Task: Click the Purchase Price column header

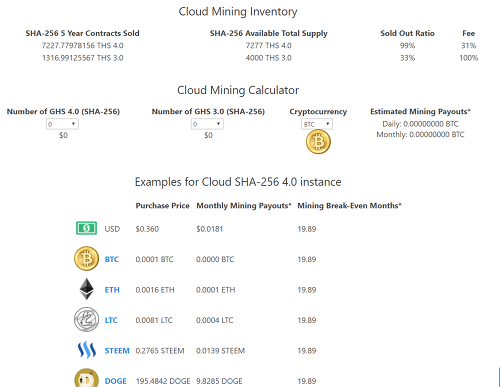Action: click(162, 206)
